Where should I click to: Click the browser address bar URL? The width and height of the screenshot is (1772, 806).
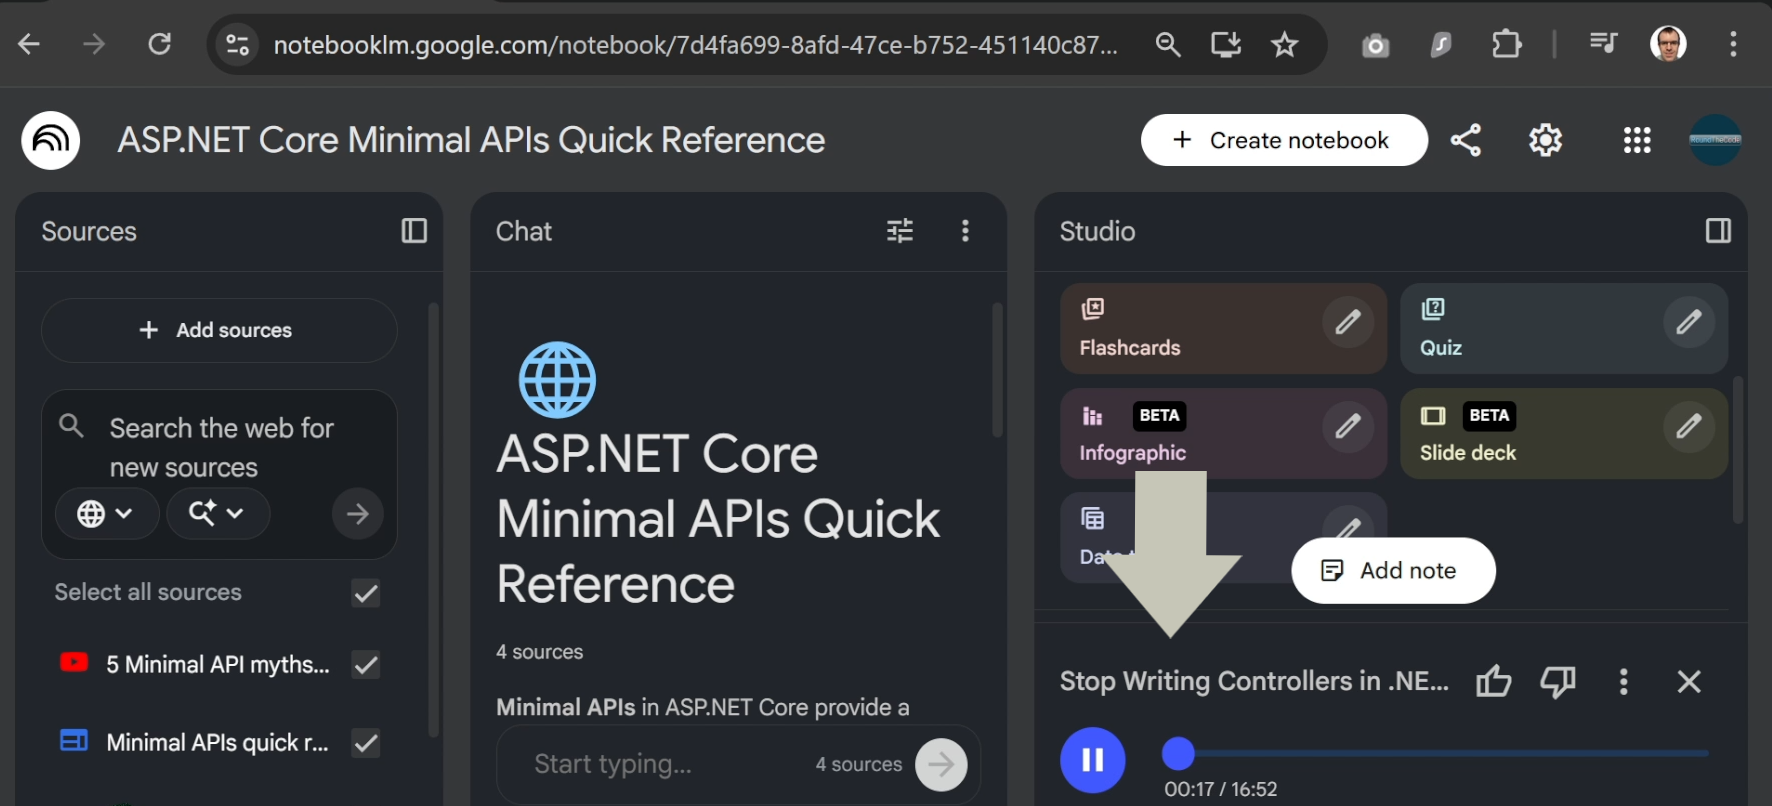695,45
